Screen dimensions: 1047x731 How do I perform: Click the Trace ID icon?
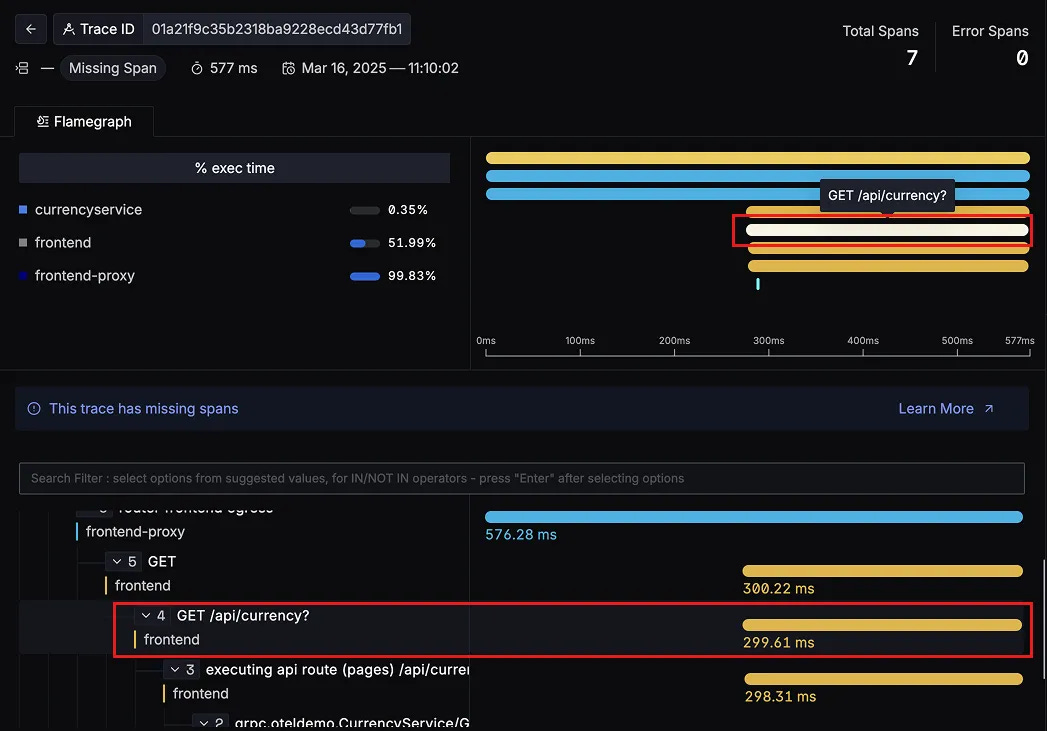coord(68,29)
